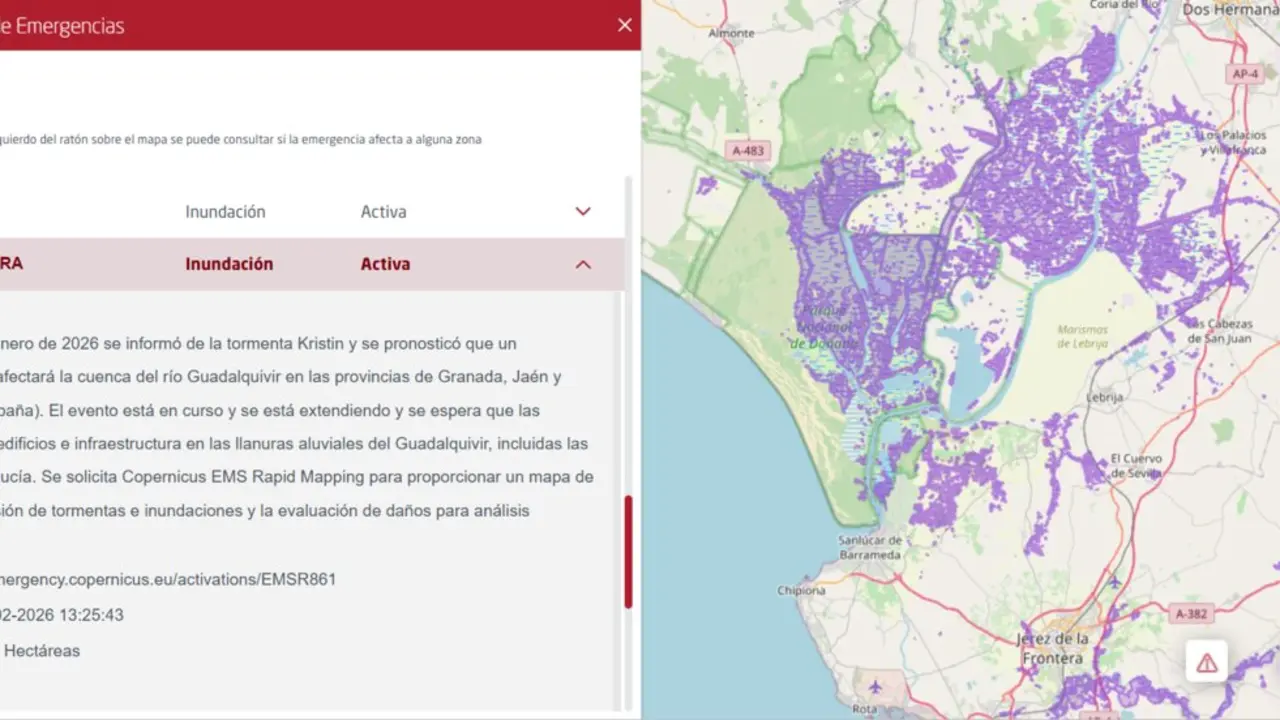Click Las Cabezas de San Juan label
1280x720 pixels.
click(1221, 330)
